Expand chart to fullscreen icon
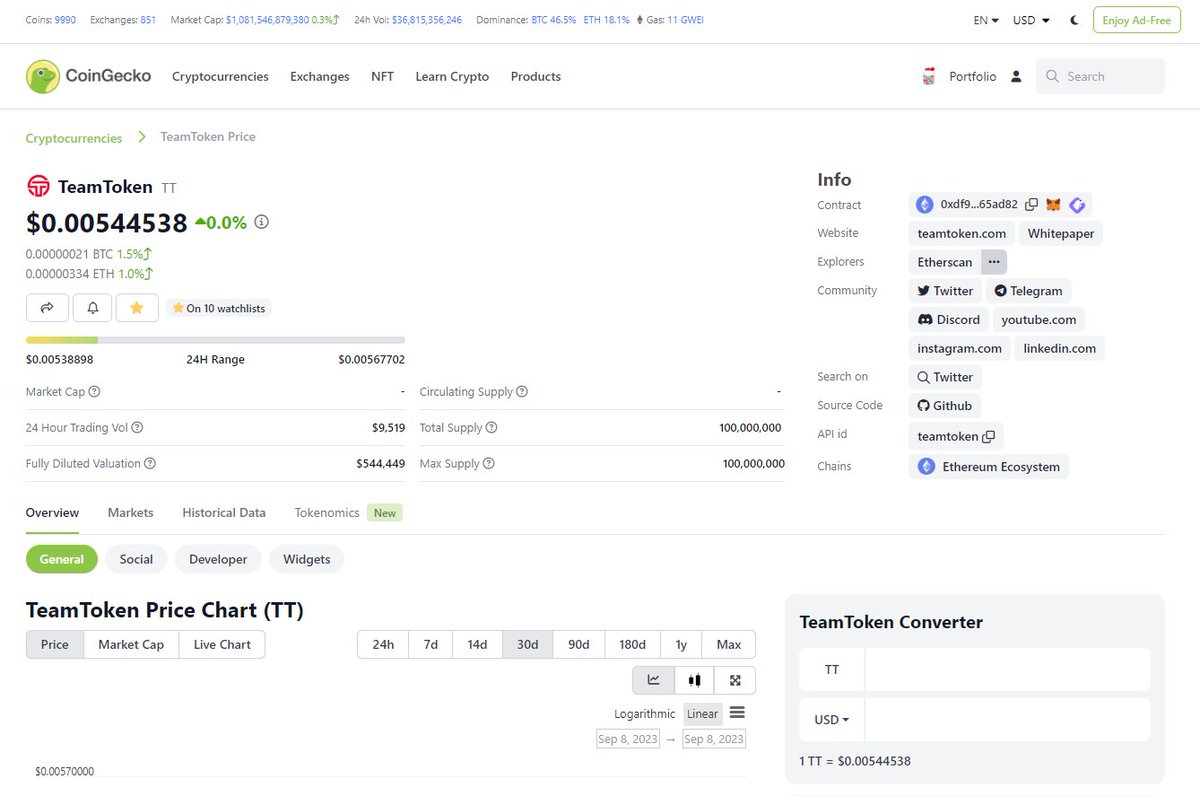Screen dimensions: 1200x796 735,680
